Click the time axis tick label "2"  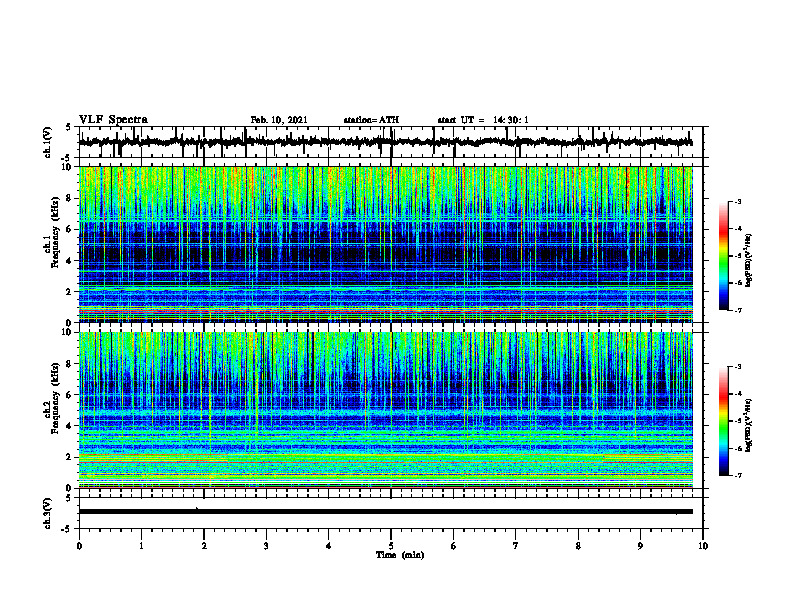(204, 546)
